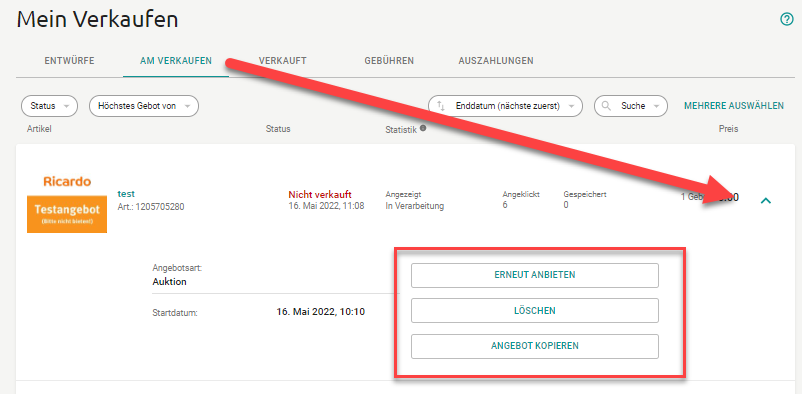
Task: Click the start date 16. Mai 2022, 10:10
Action: (x=321, y=312)
